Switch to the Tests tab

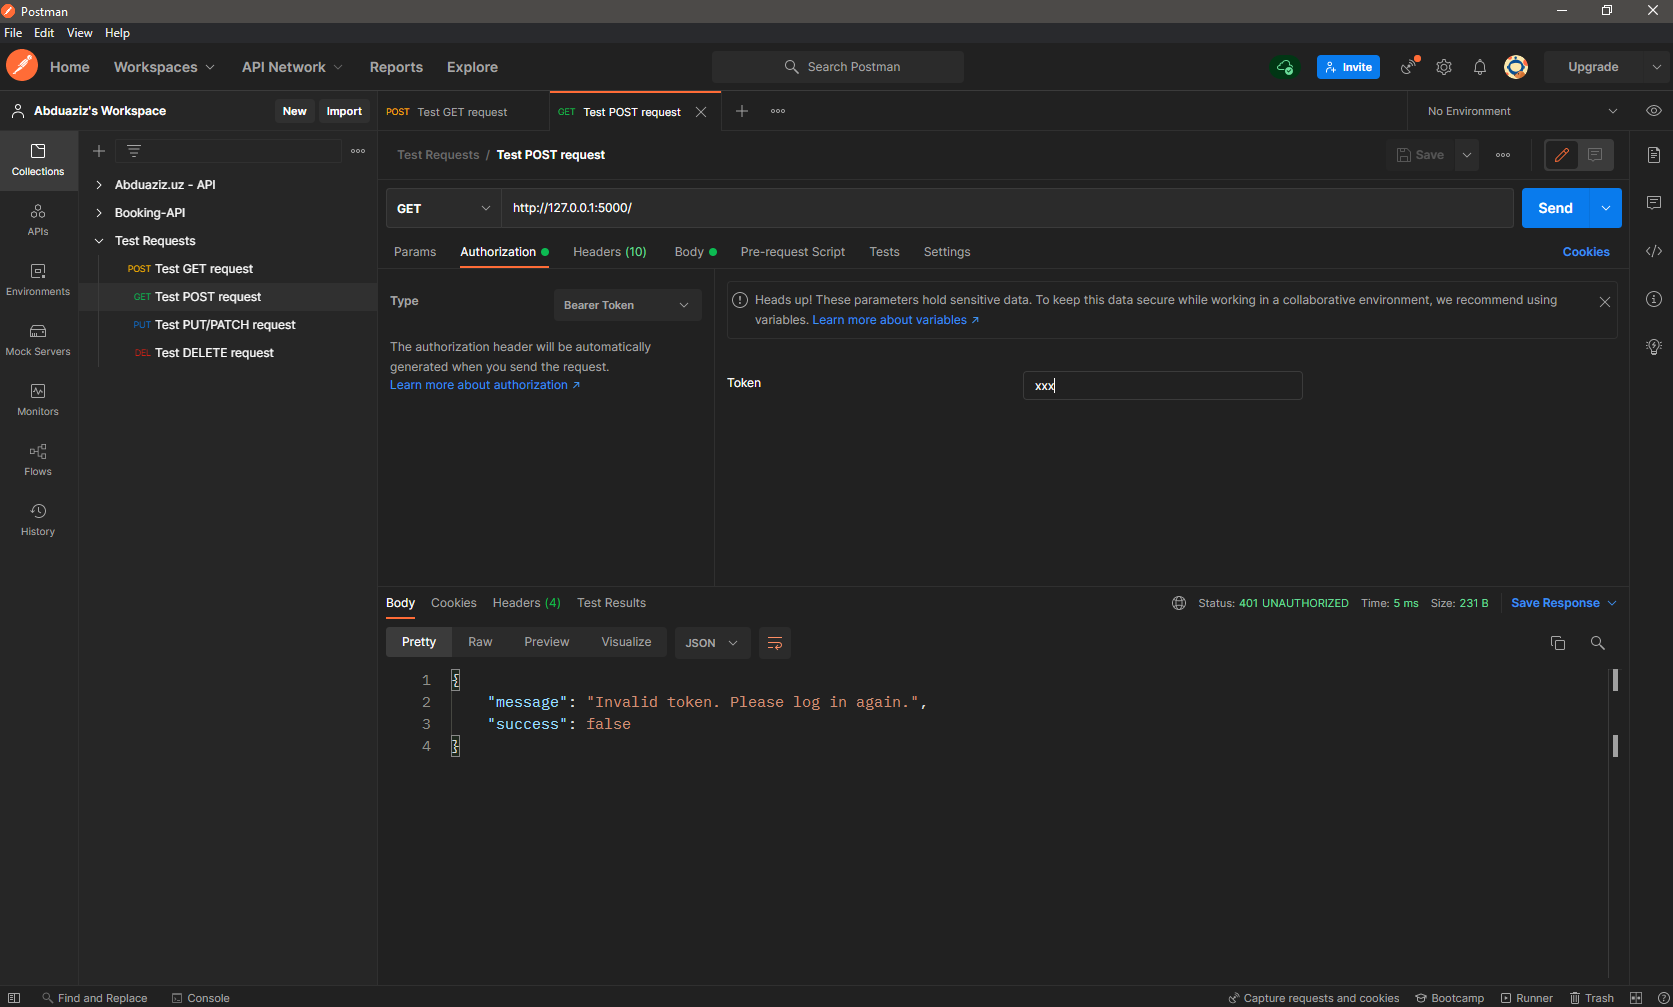click(884, 252)
